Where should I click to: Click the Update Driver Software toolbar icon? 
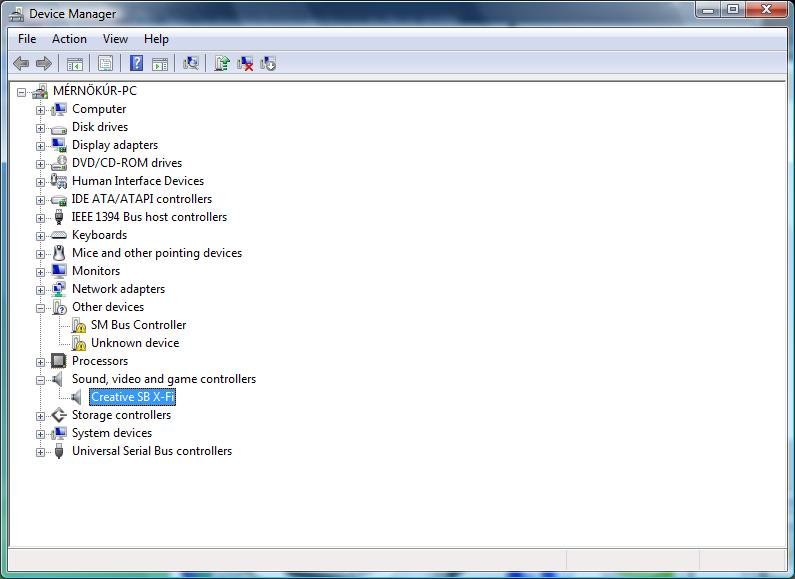click(x=222, y=63)
